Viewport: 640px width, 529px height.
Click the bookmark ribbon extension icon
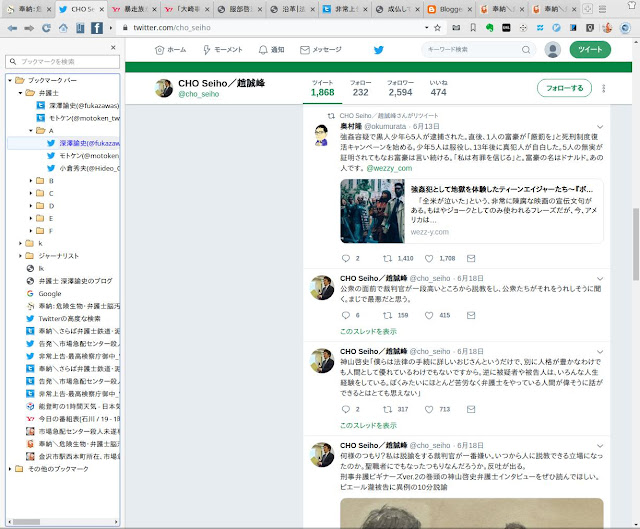473,28
